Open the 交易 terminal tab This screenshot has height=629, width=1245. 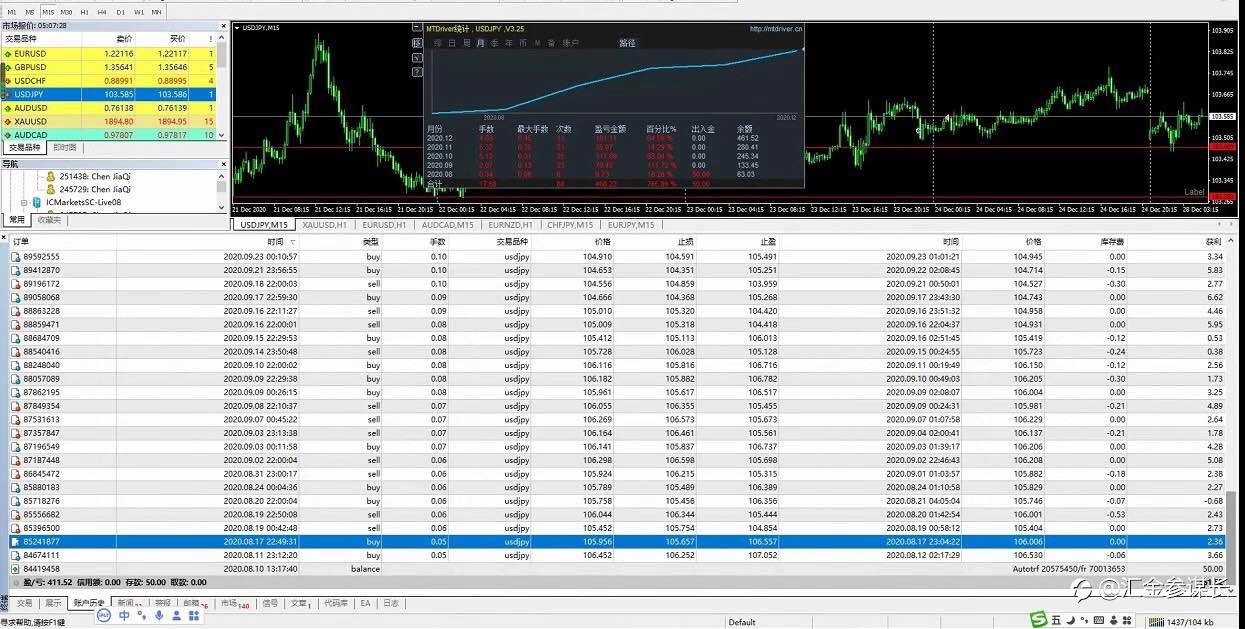(25, 603)
